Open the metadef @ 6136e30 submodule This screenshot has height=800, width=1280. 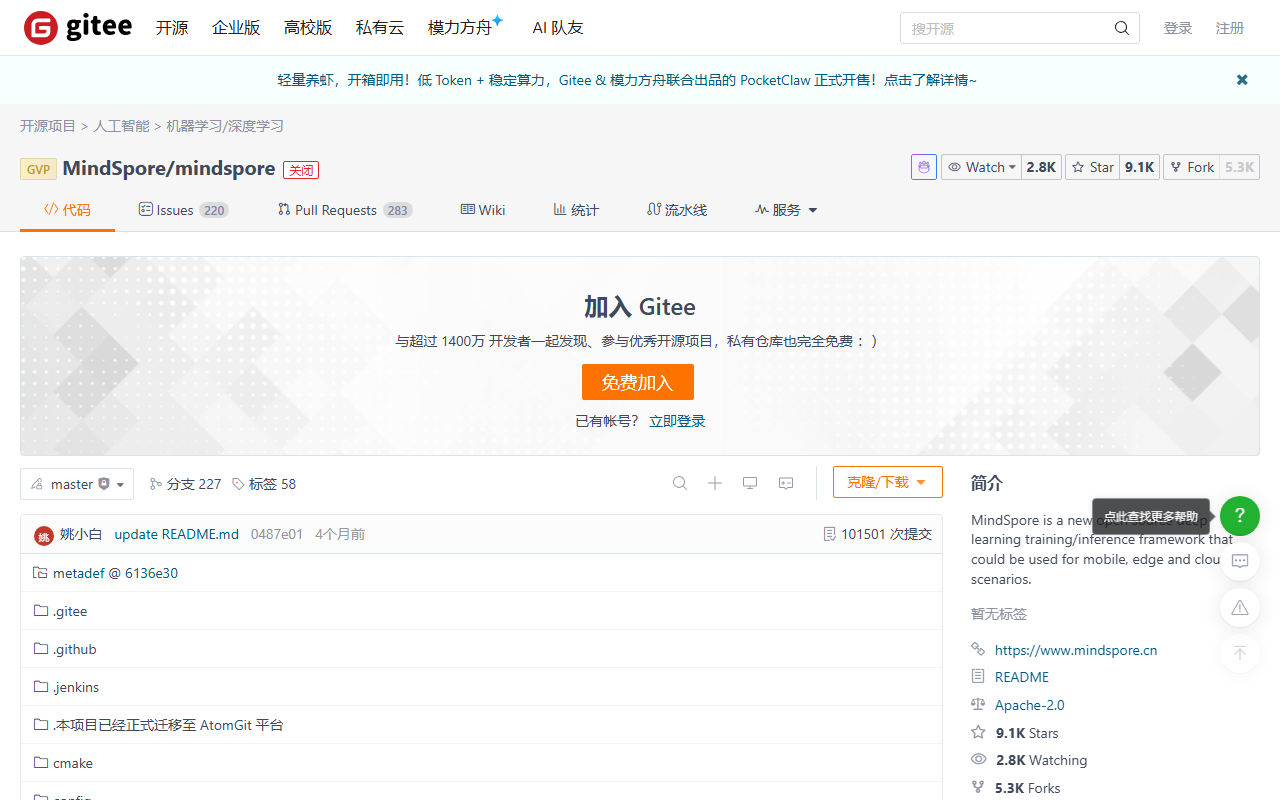click(115, 573)
